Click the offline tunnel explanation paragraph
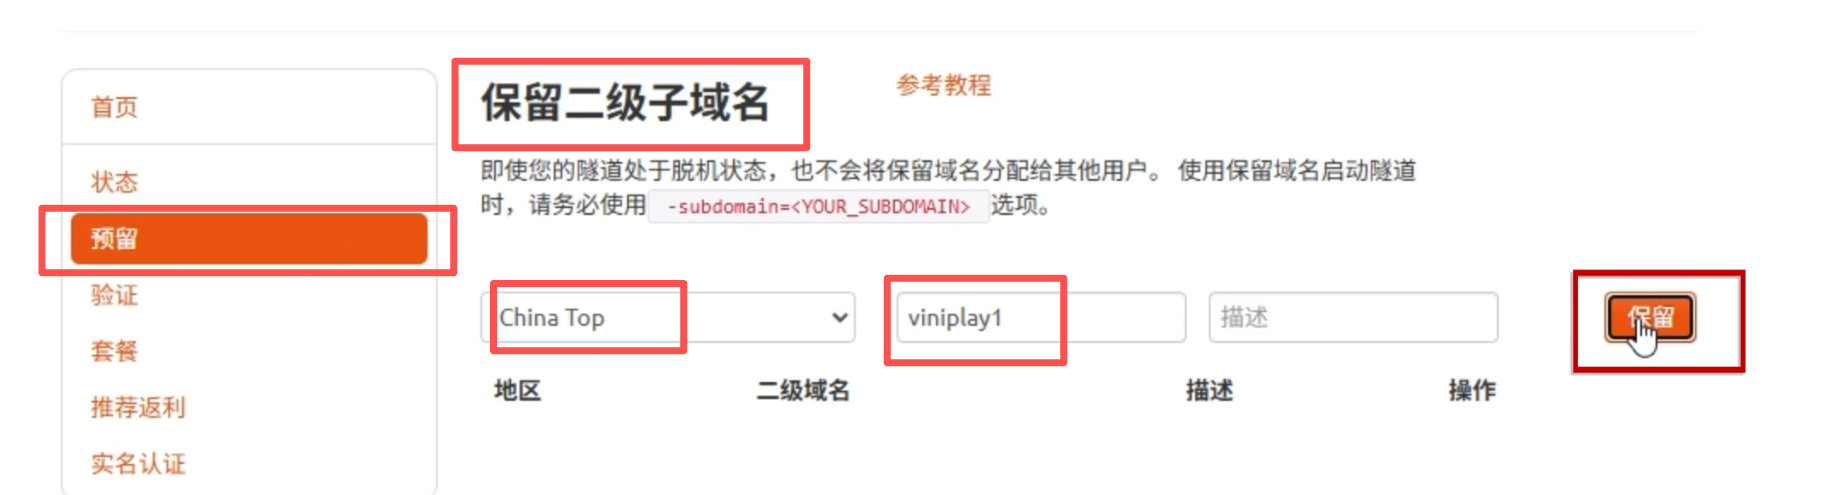1831x495 pixels. 948,188
